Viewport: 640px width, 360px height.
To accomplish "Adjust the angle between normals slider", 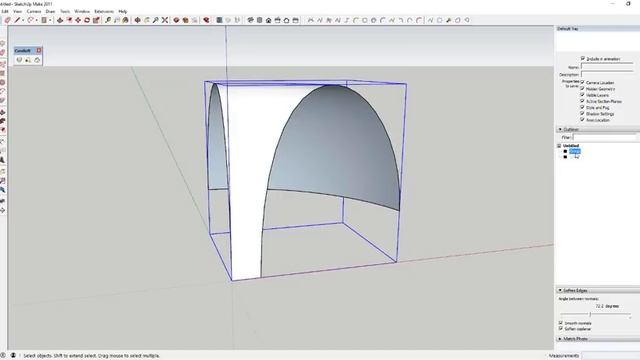I will (590, 314).
